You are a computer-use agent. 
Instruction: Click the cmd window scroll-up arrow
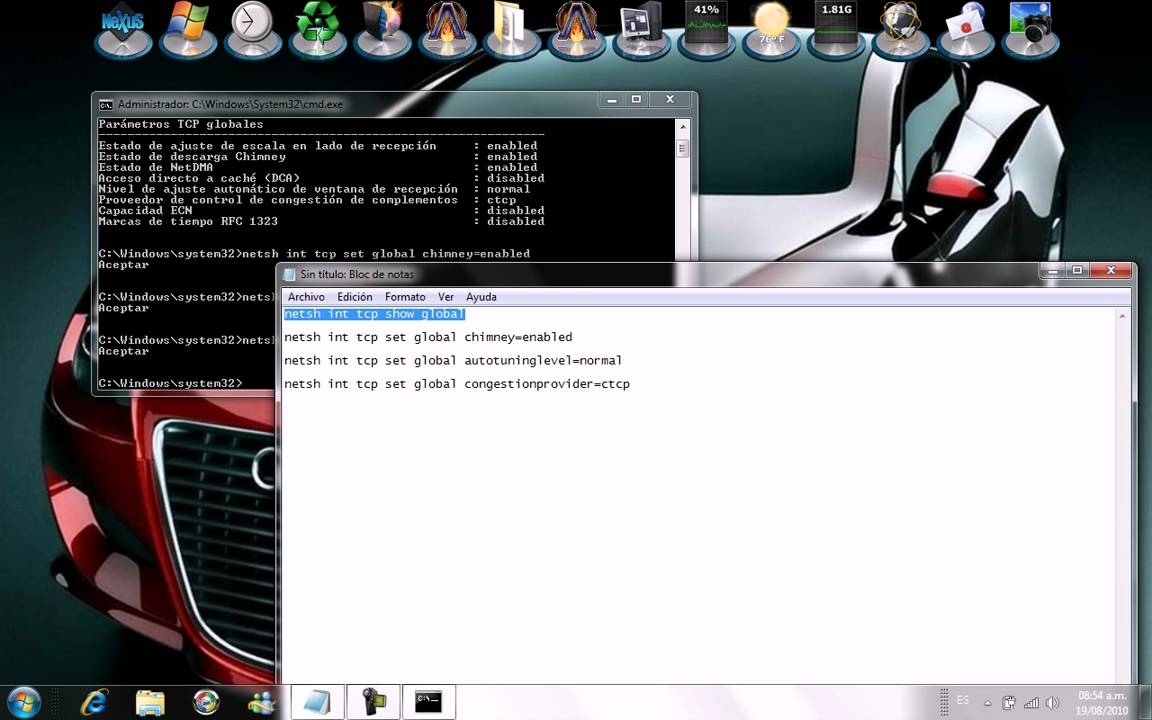(683, 126)
